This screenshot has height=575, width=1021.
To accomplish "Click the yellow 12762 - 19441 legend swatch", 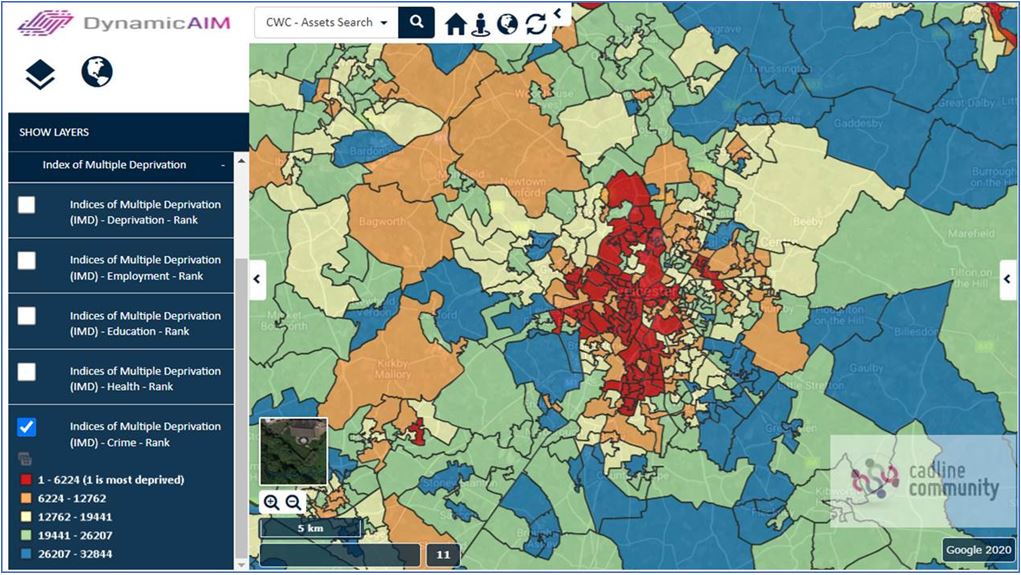I will [x=25, y=517].
